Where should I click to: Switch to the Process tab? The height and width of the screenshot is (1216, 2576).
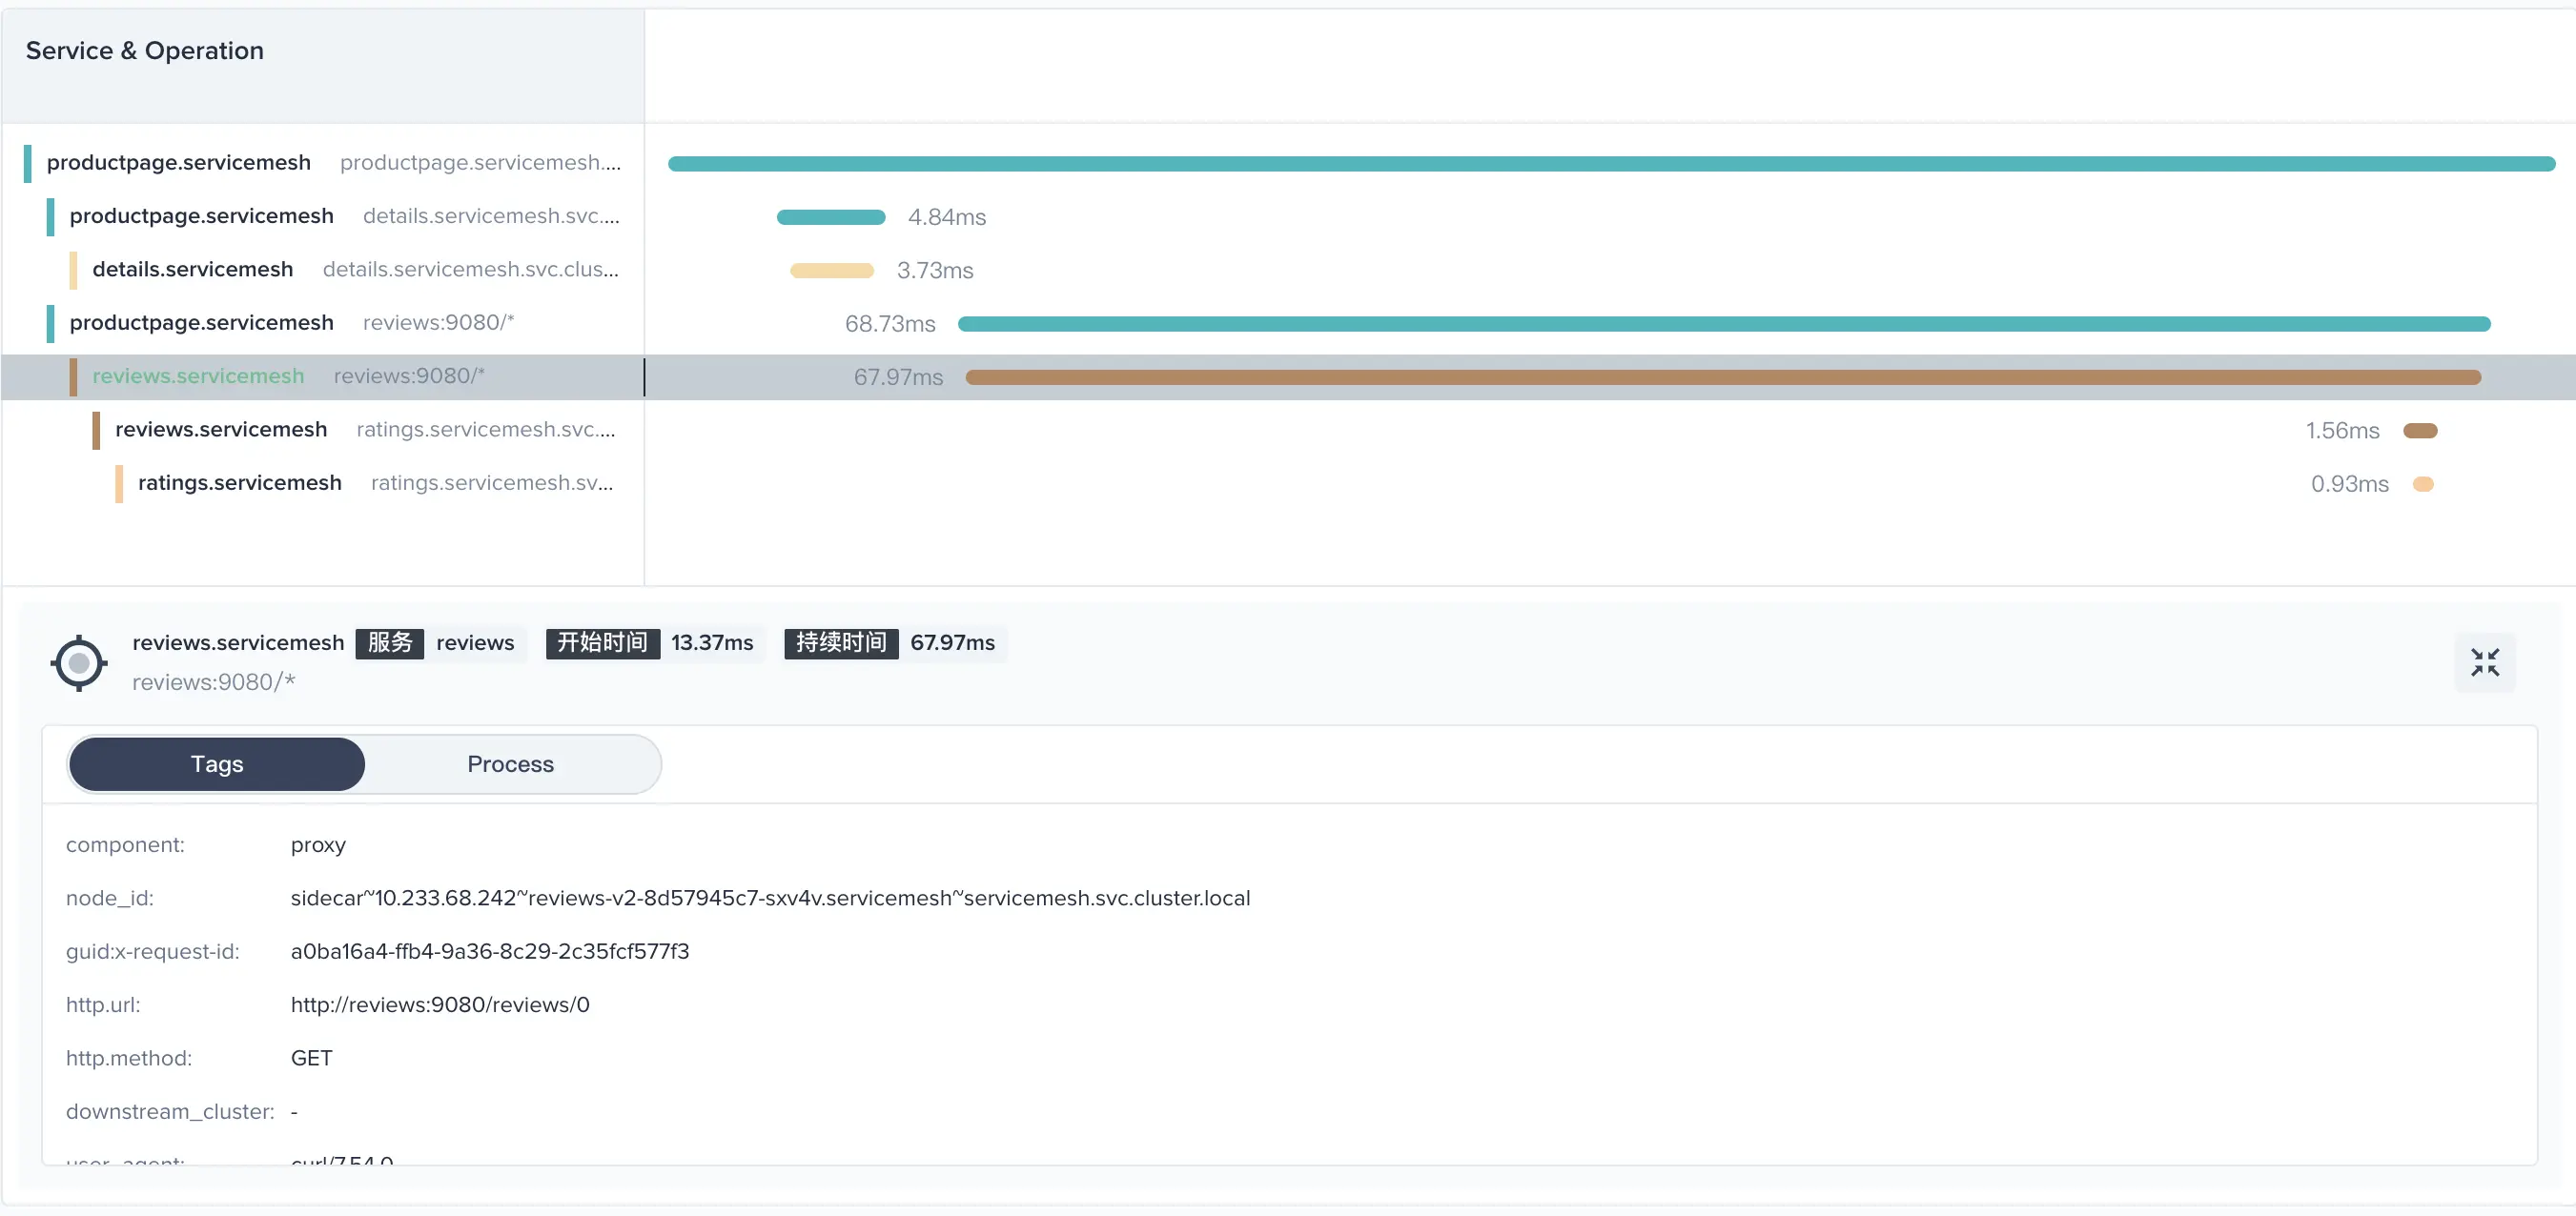tap(510, 764)
